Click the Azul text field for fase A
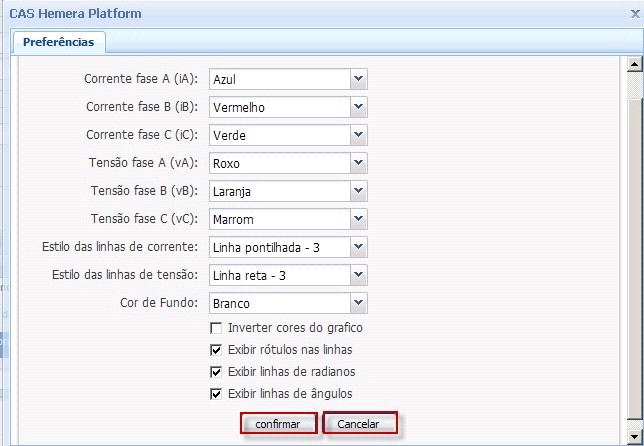The height and width of the screenshot is (446, 644). 279,79
